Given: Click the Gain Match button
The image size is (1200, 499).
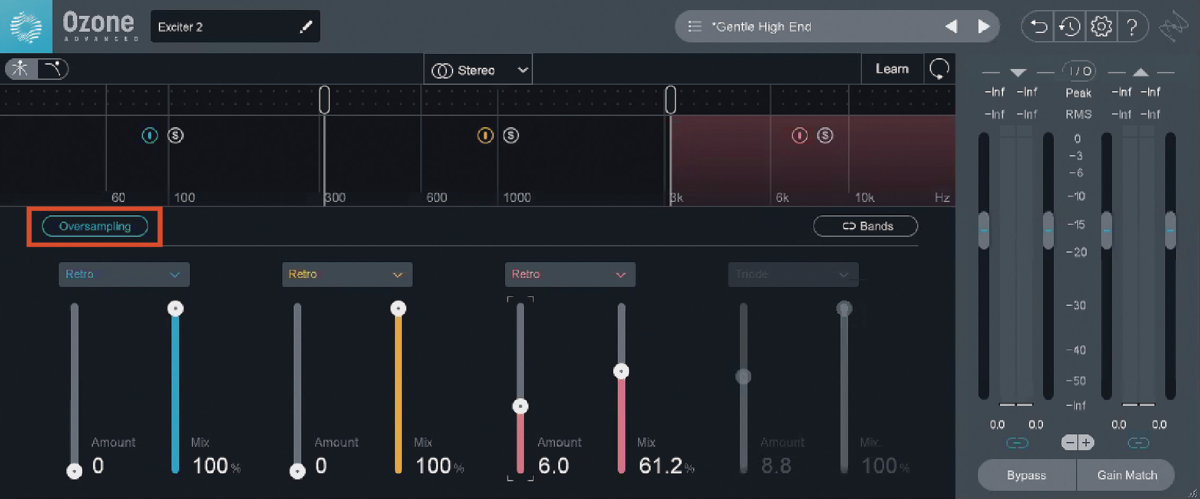Looking at the screenshot, I should (1127, 475).
